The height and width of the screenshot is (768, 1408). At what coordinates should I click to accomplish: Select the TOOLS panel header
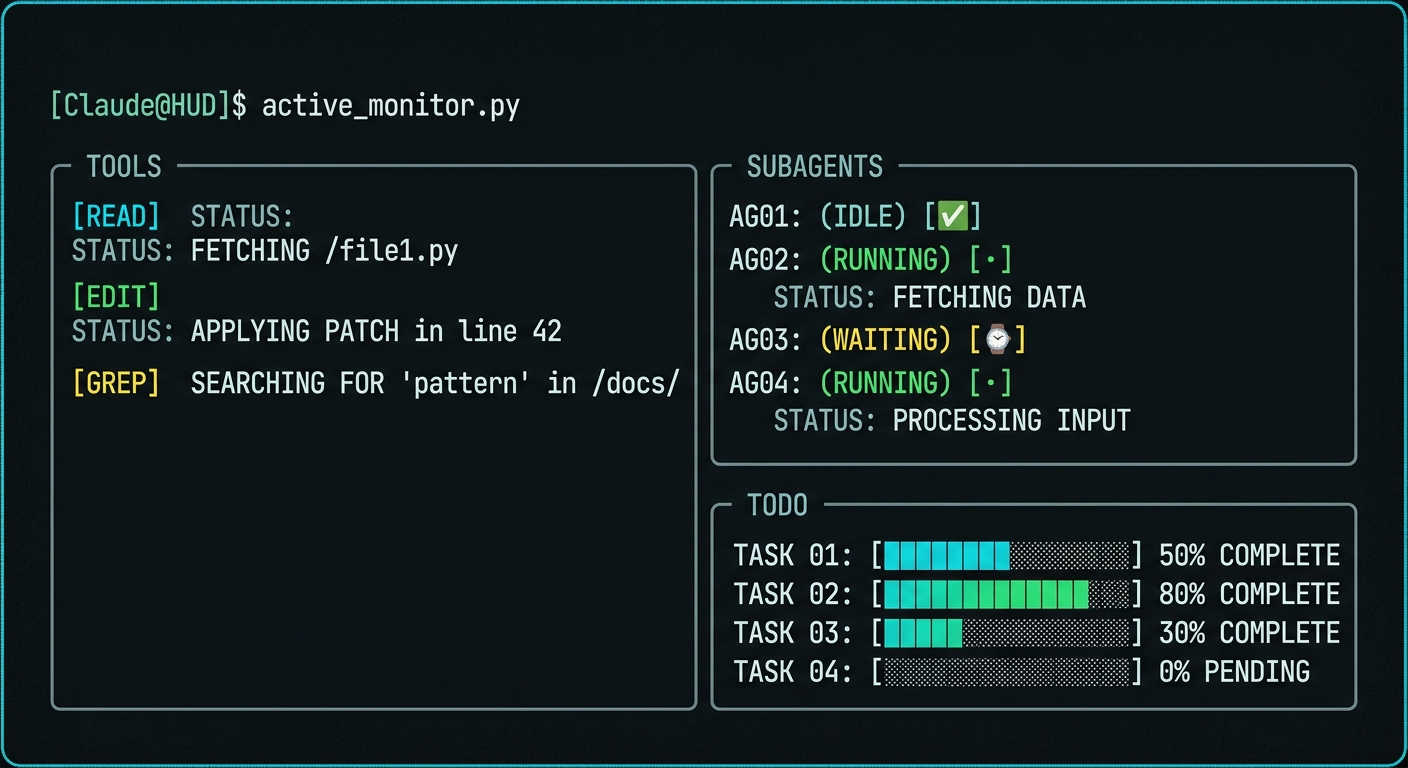tap(124, 166)
